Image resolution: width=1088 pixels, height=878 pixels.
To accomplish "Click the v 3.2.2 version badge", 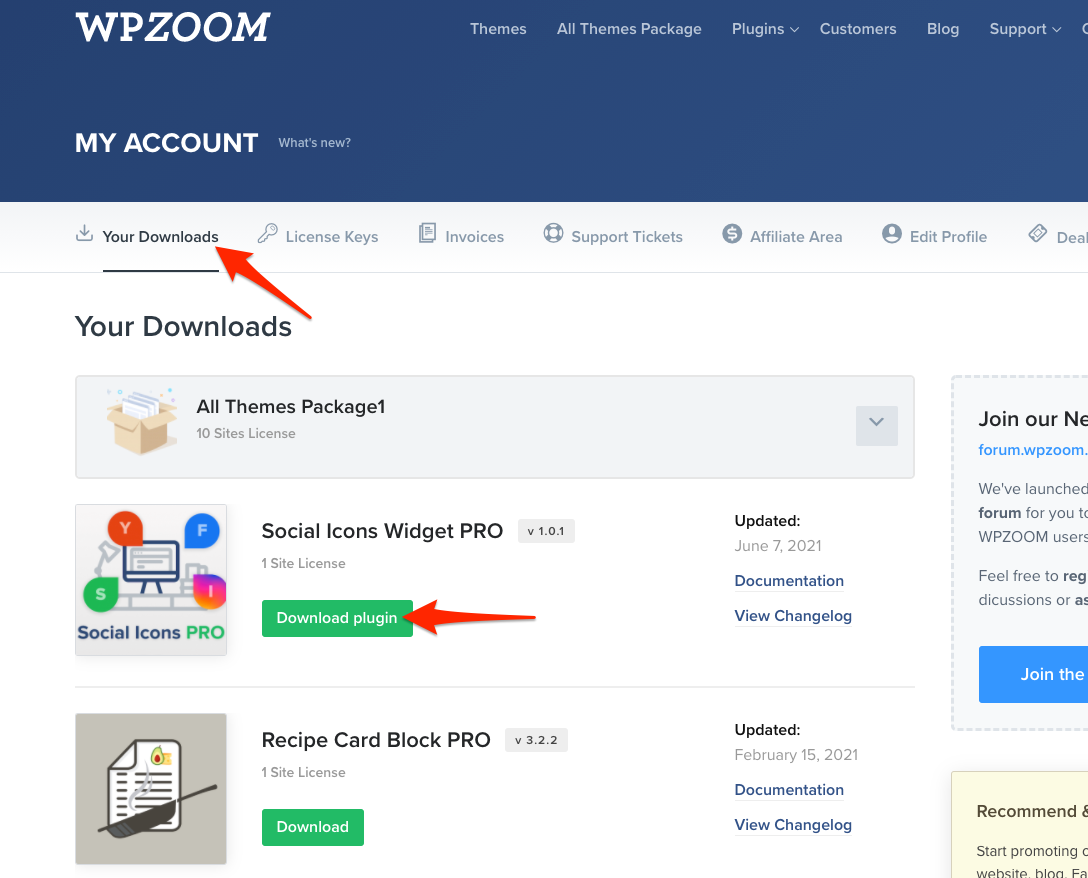I will pos(536,740).
